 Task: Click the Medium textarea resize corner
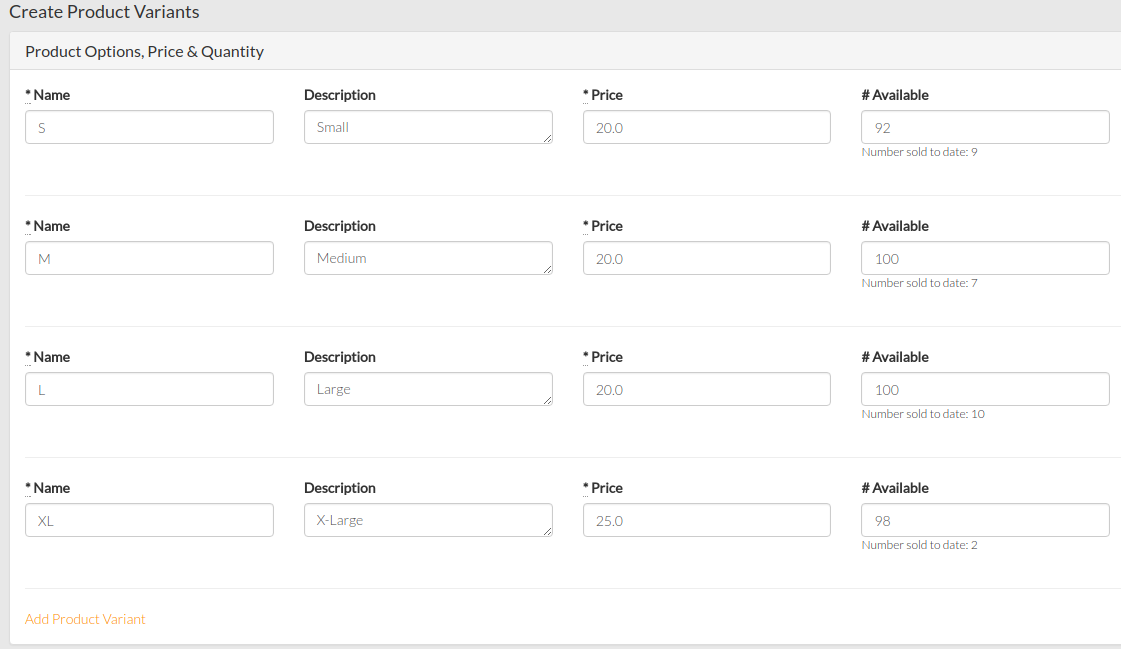[x=548, y=269]
